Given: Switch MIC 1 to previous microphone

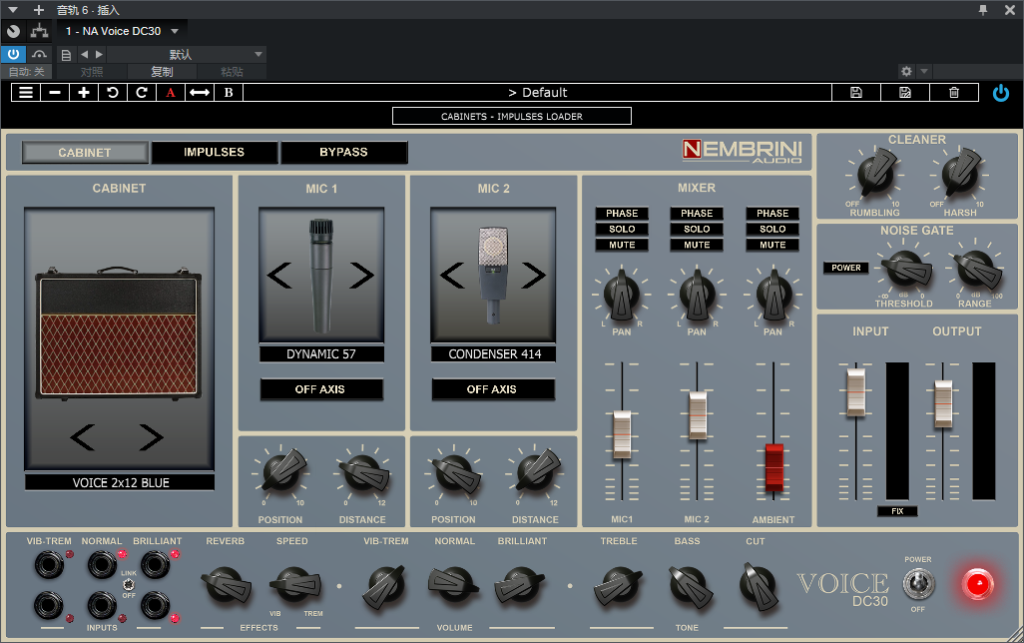Looking at the screenshot, I should pyautogui.click(x=280, y=275).
